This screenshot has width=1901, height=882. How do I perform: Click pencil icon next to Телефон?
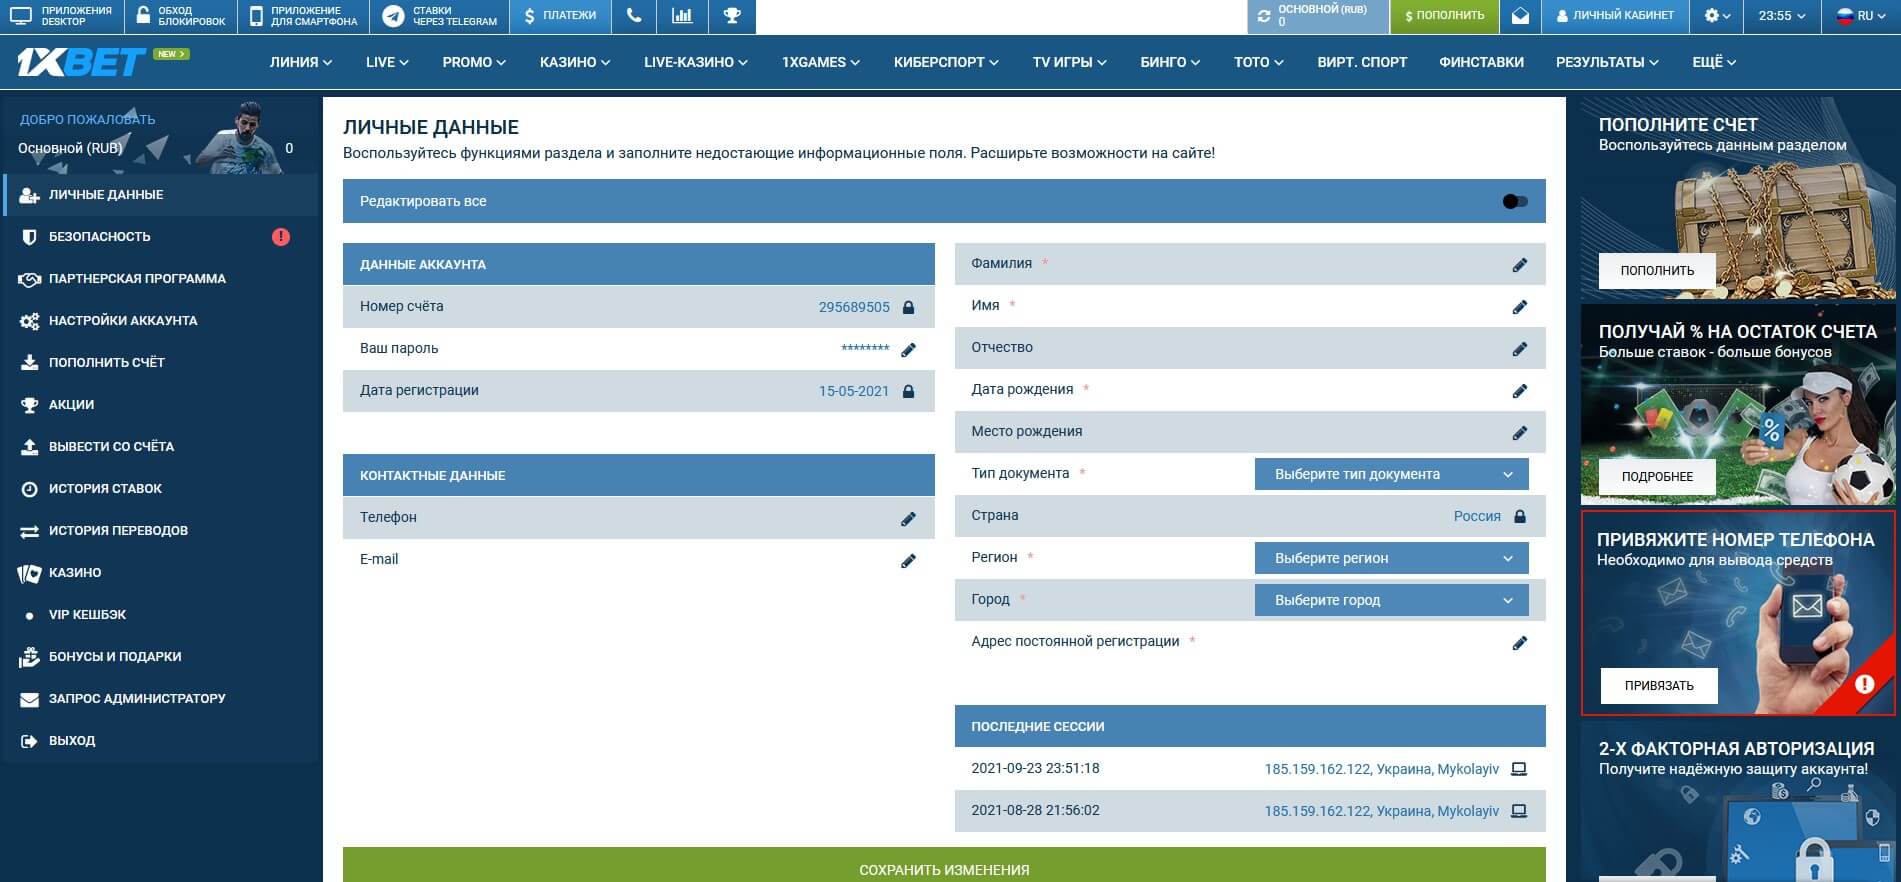[908, 518]
